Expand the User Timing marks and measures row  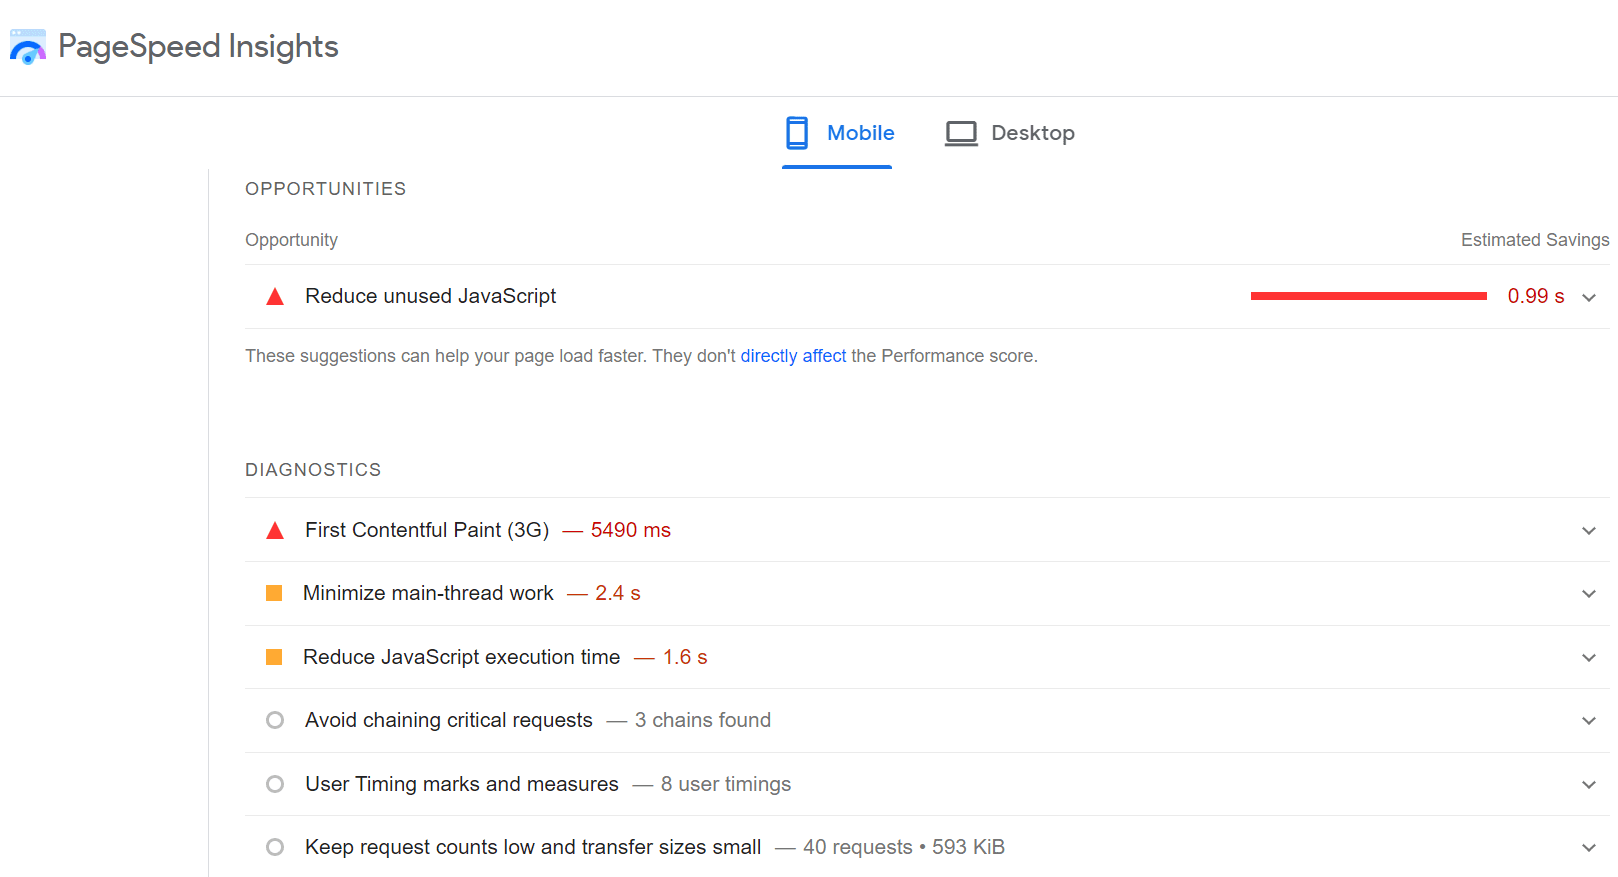(x=1589, y=784)
